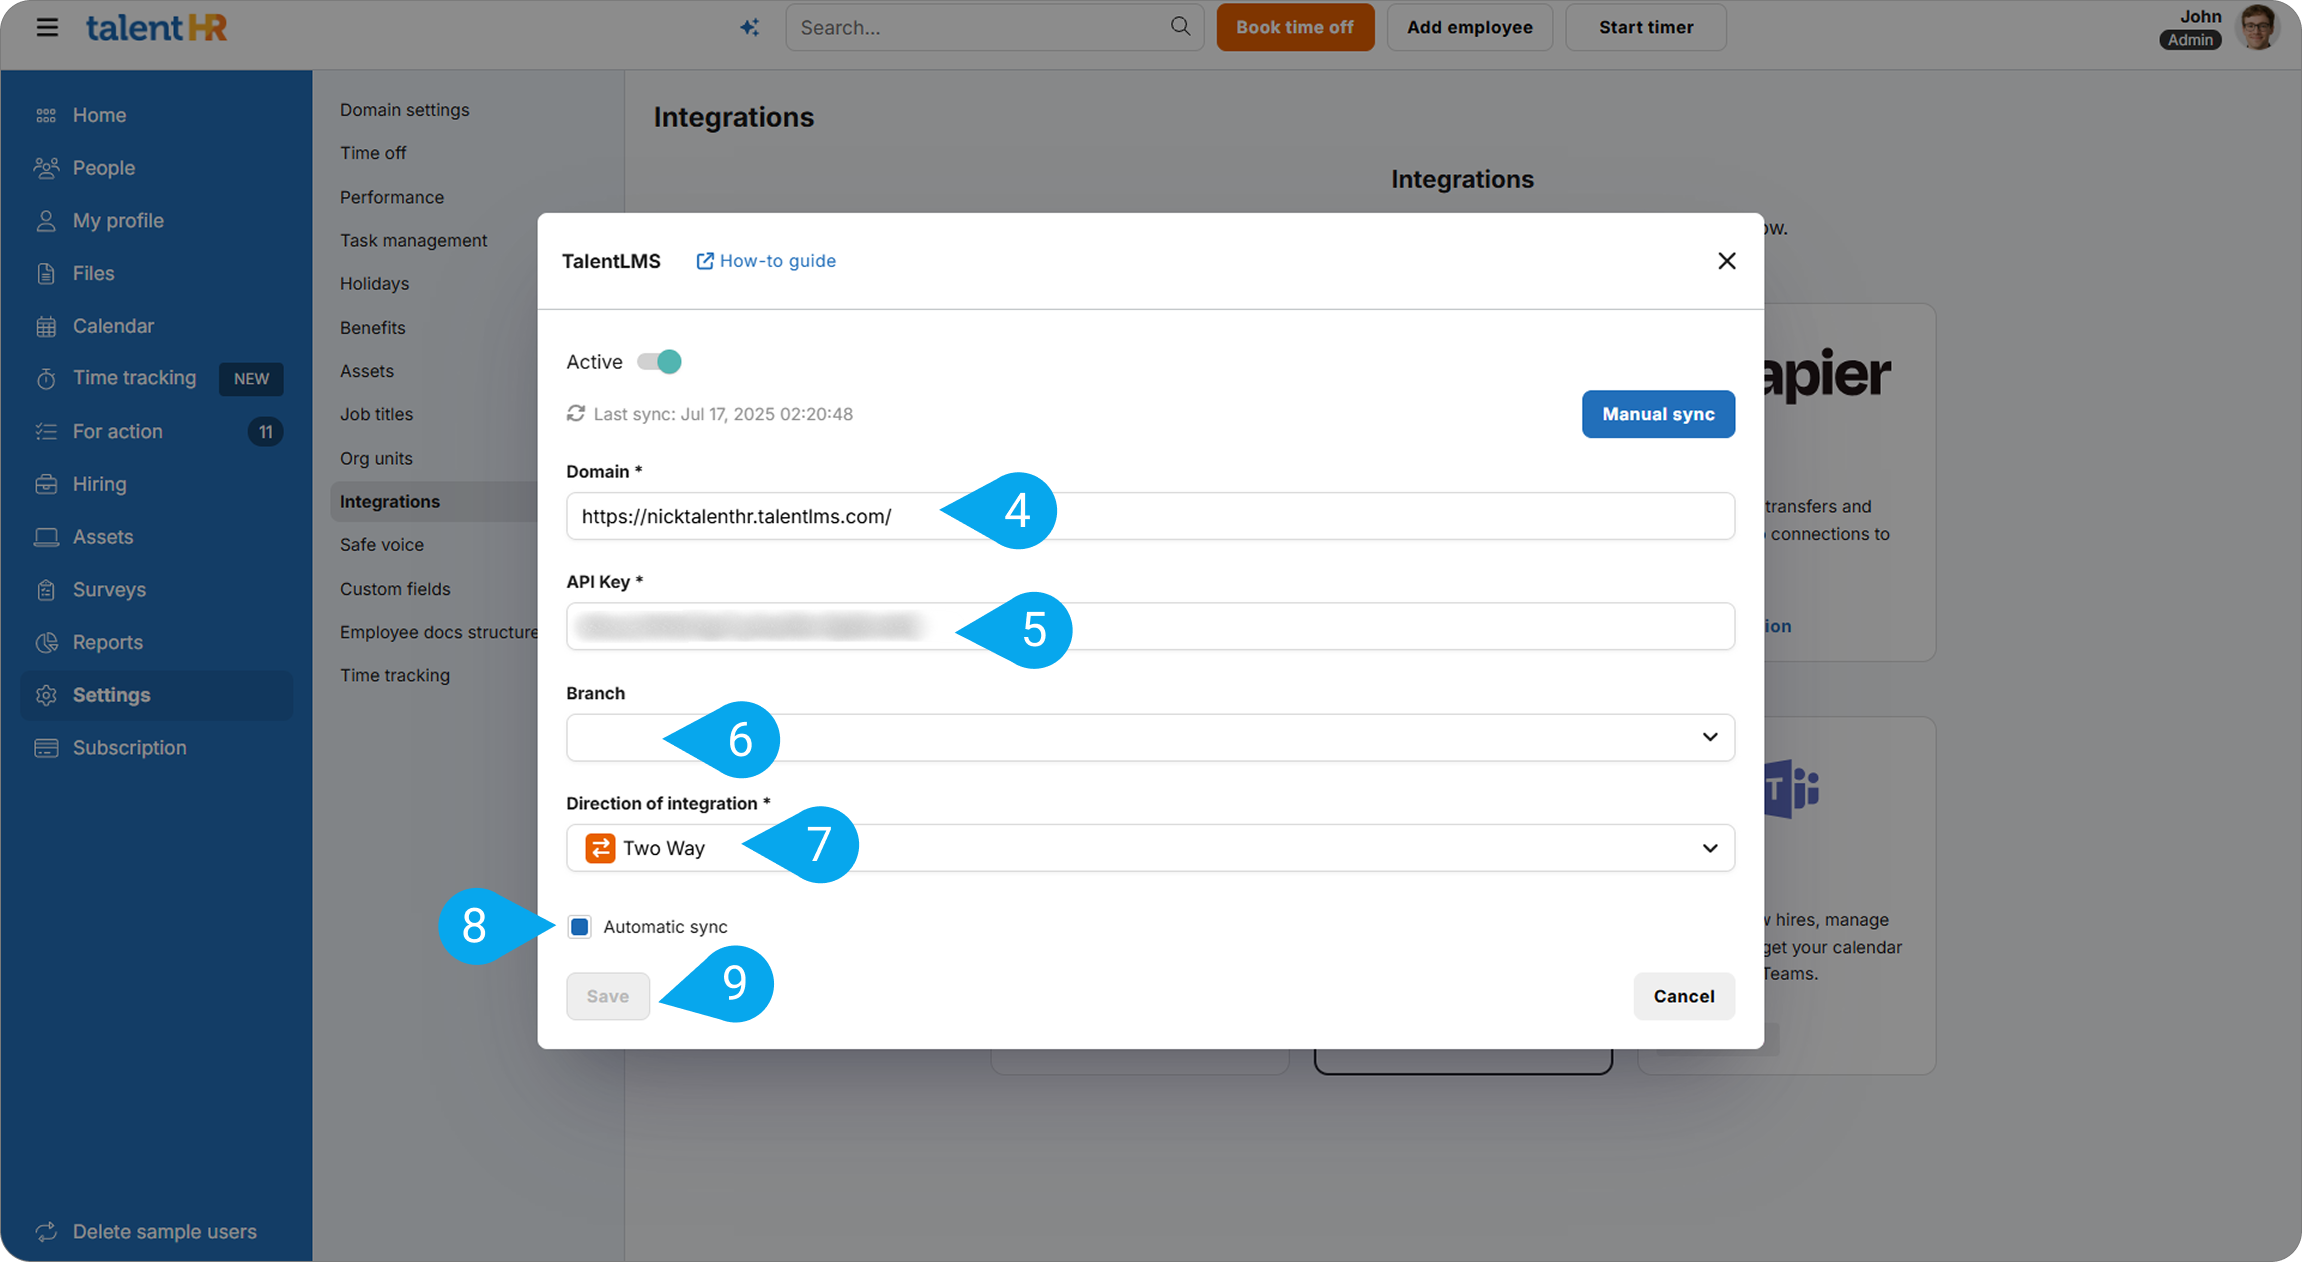Screen dimensions: 2302x1262
Task: Click the Hiring briefcase icon
Action: (x=46, y=484)
